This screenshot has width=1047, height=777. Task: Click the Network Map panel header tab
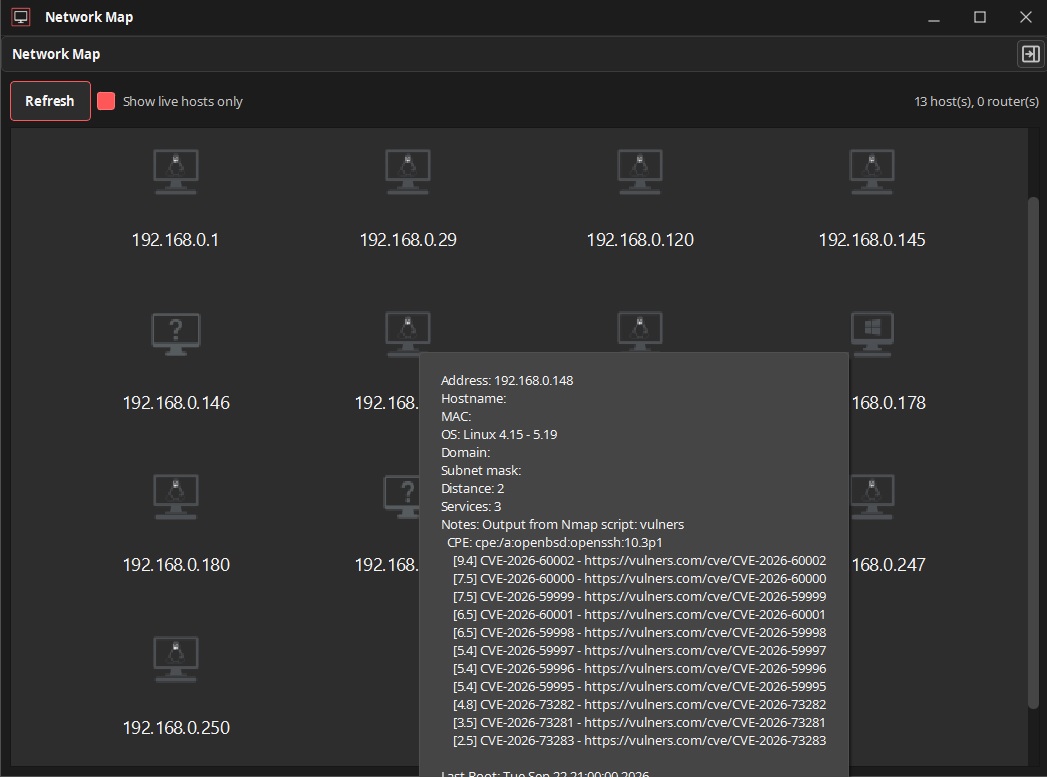56,54
